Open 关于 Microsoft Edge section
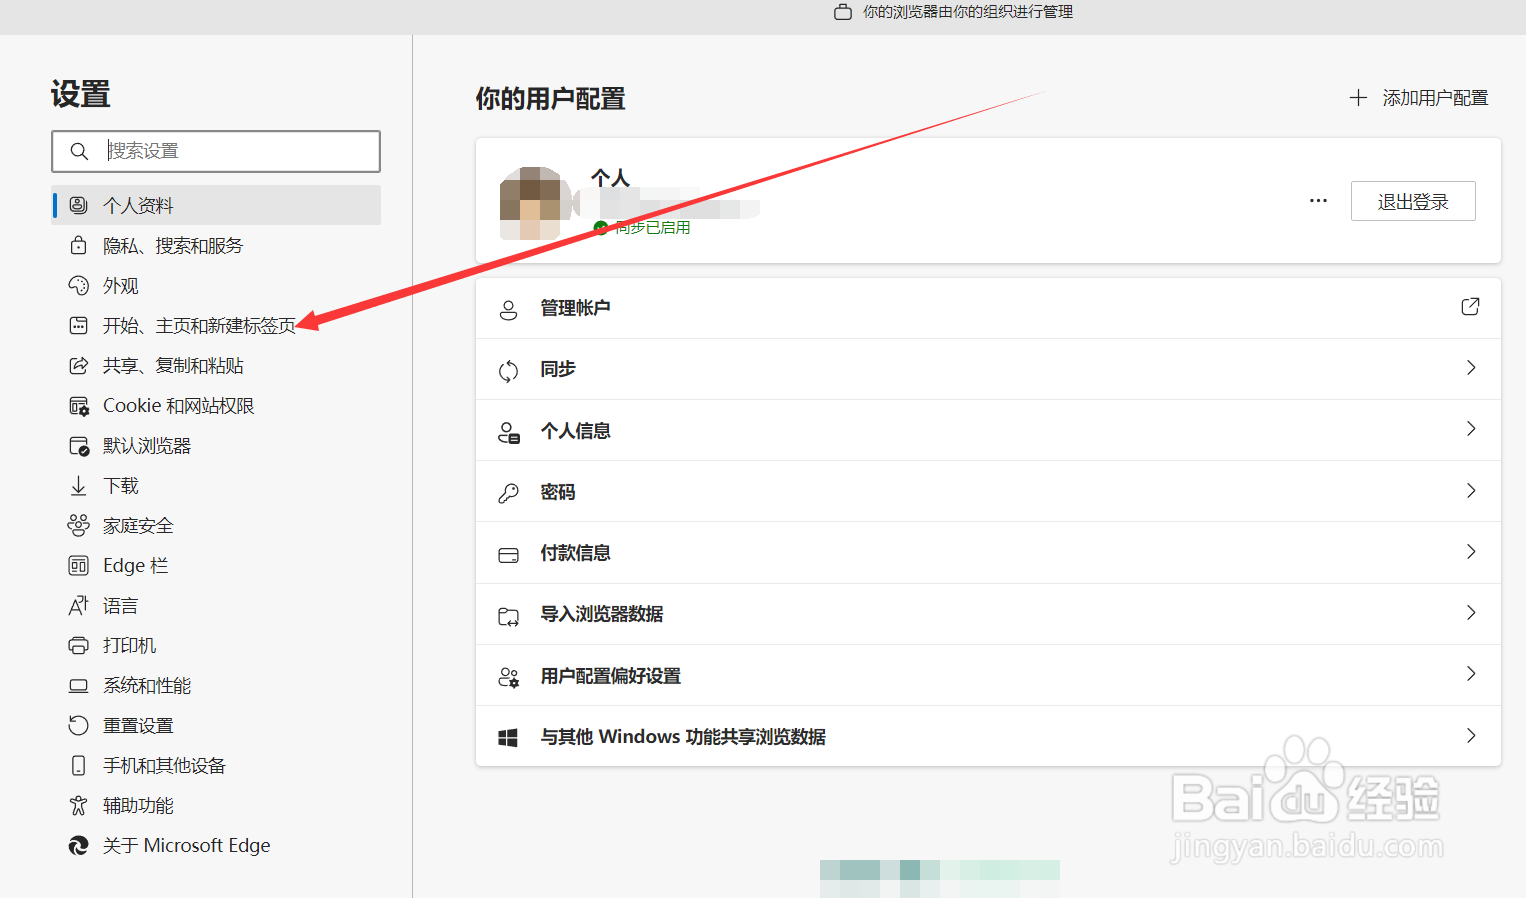The height and width of the screenshot is (898, 1526). pyautogui.click(x=216, y=845)
